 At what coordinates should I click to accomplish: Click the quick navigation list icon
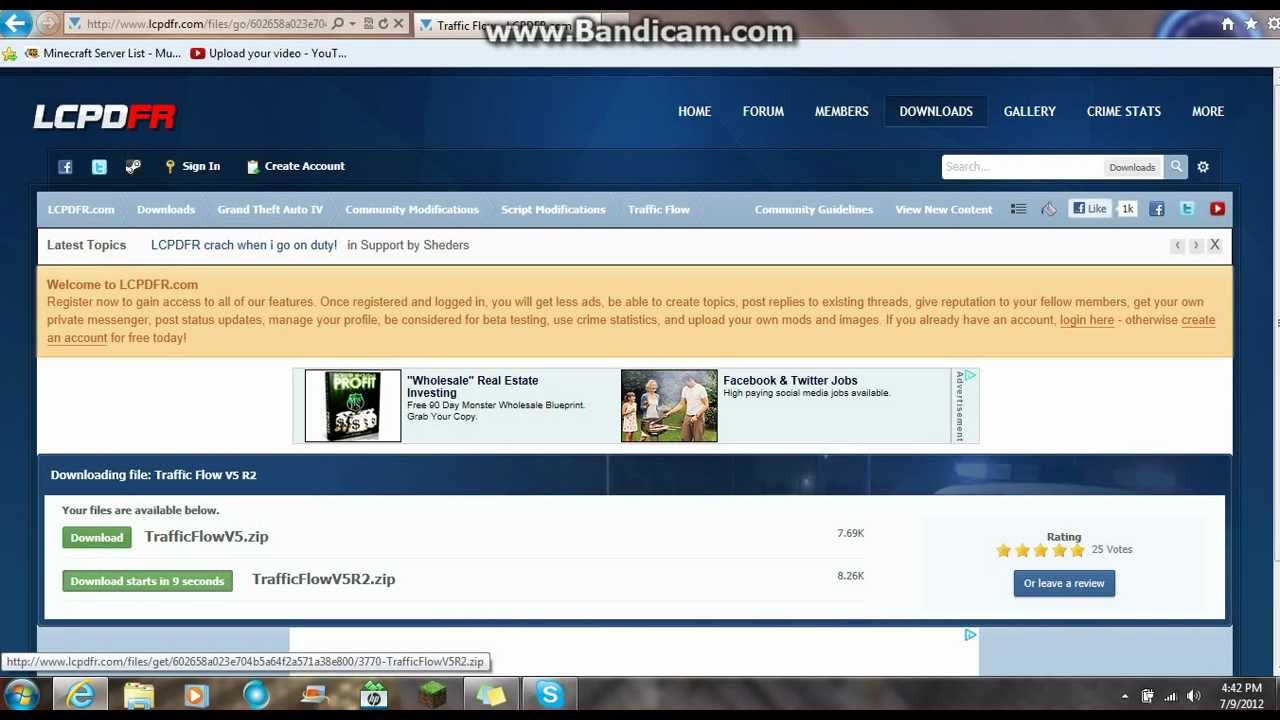coord(1018,209)
